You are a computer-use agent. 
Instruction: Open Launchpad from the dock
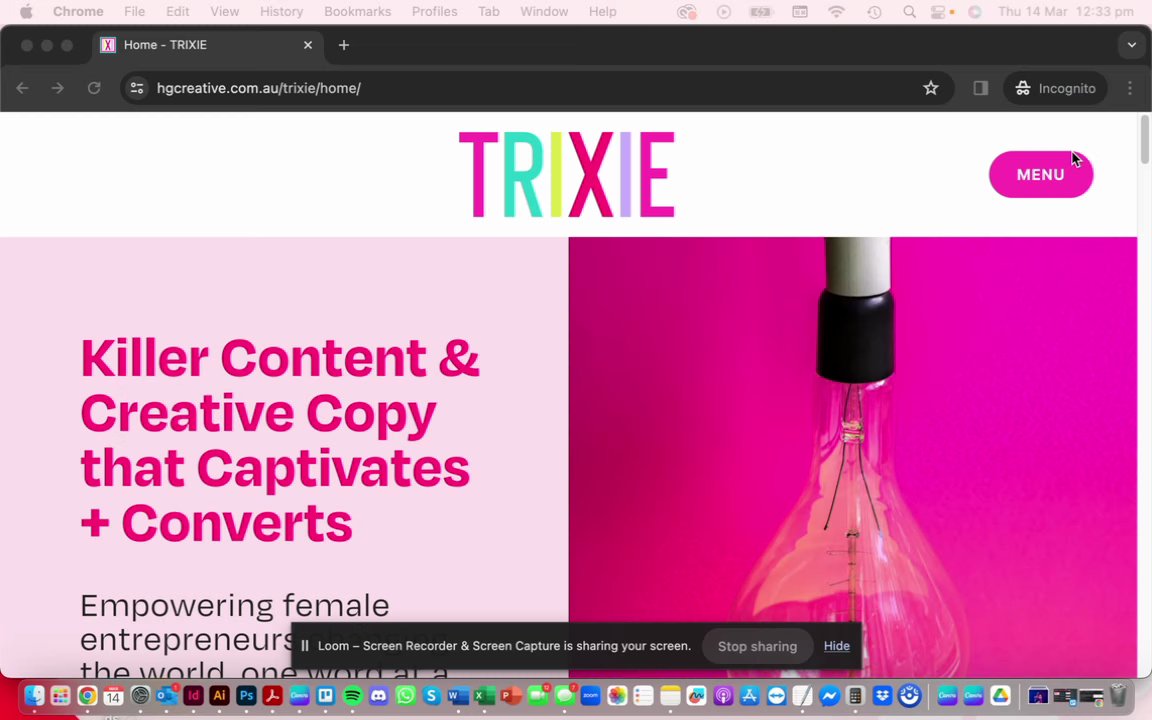coord(60,695)
